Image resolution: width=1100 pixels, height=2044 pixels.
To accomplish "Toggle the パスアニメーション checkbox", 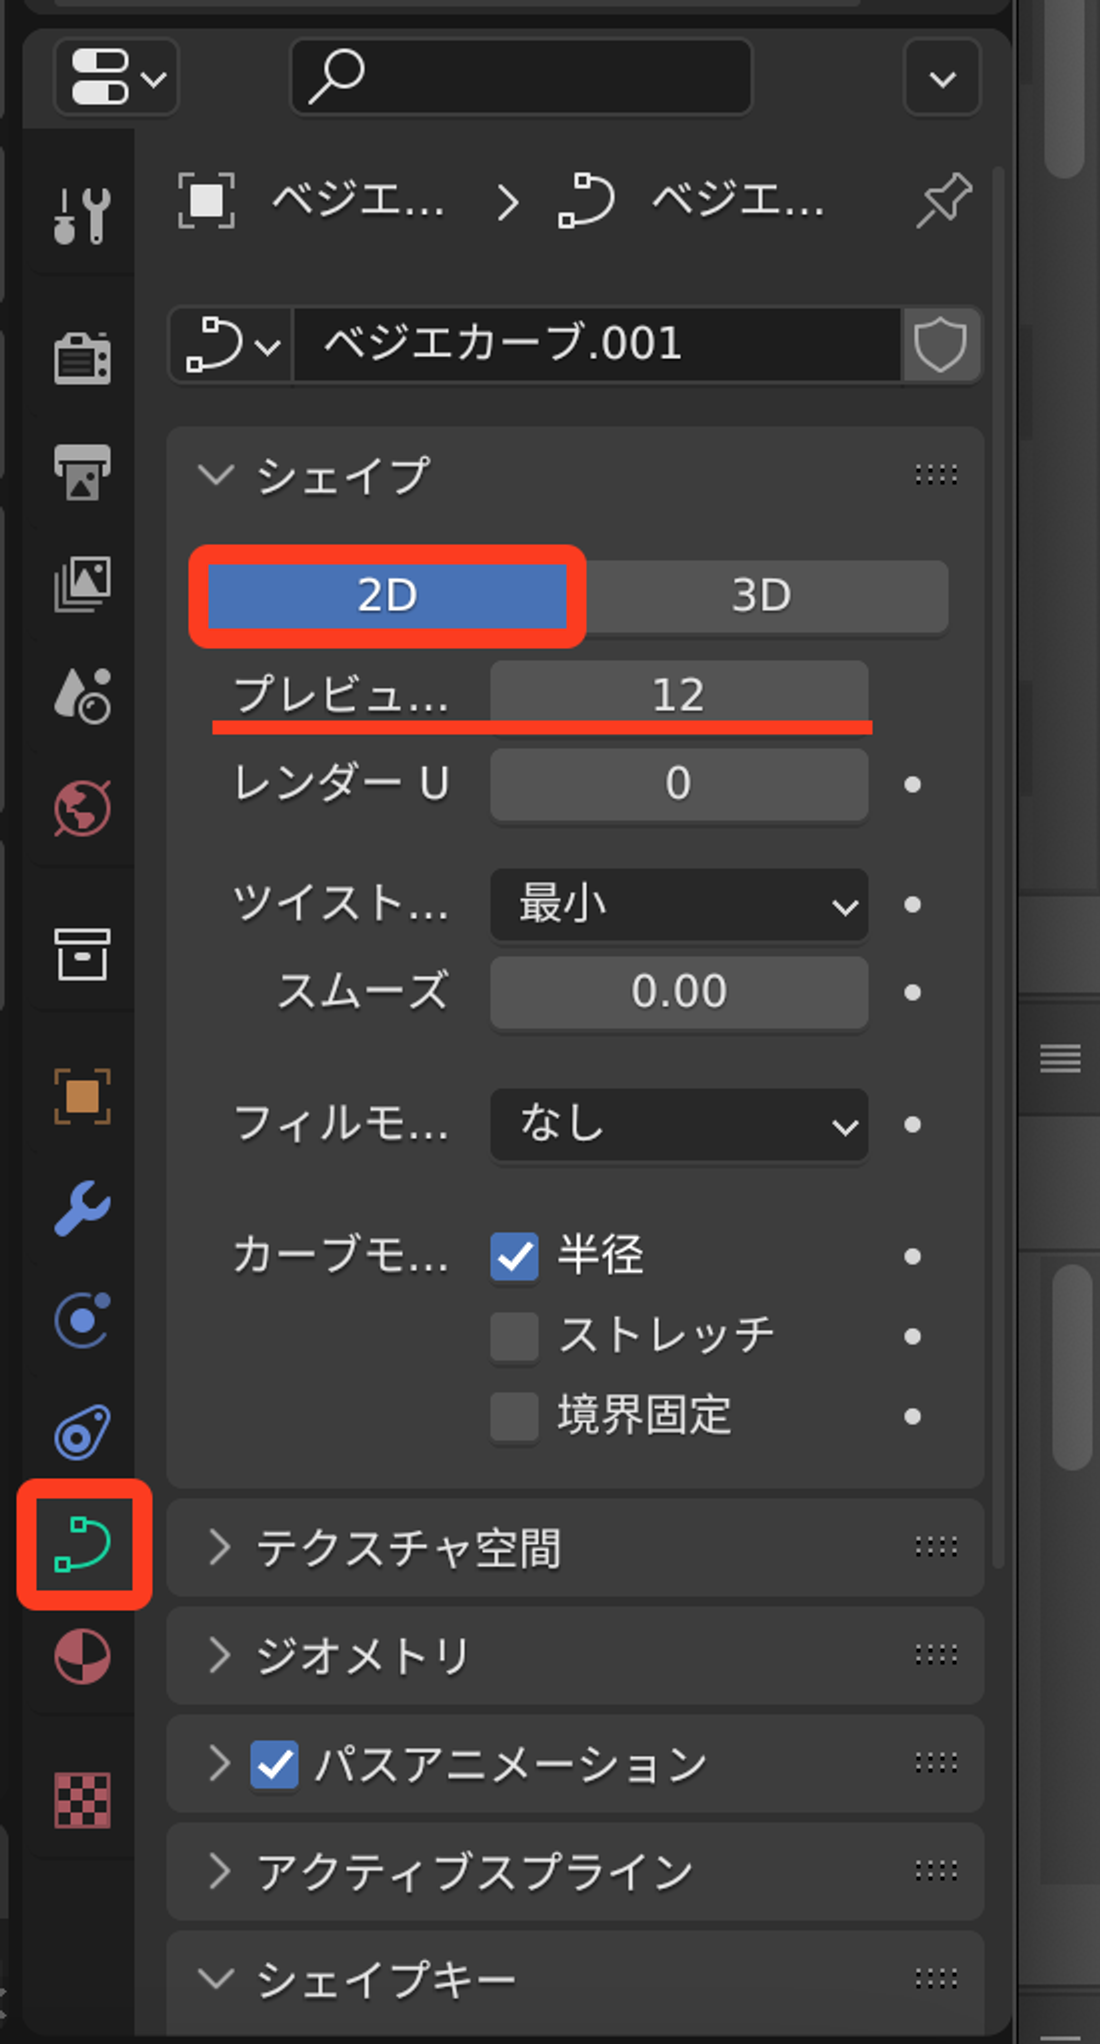I will (x=274, y=1764).
